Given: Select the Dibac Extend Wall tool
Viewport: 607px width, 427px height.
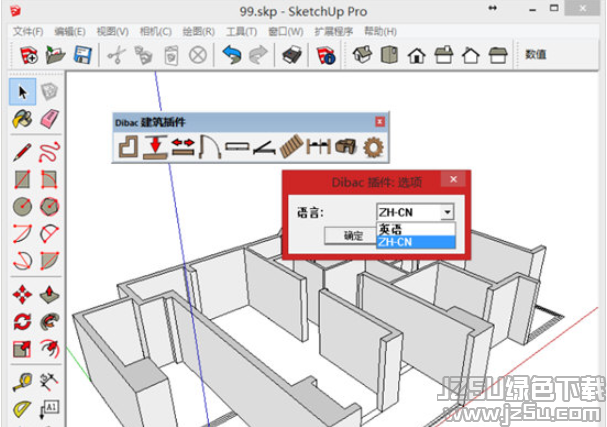Looking at the screenshot, I should click(183, 147).
